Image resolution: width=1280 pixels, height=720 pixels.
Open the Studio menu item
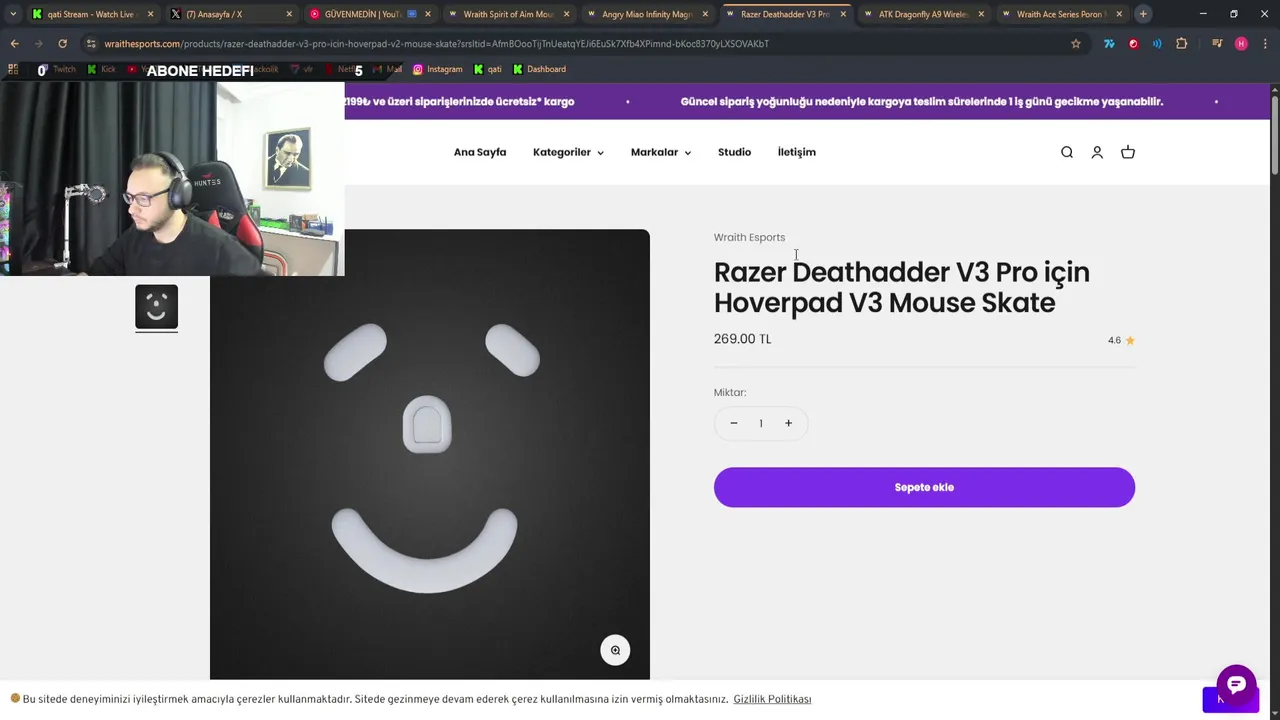734,152
